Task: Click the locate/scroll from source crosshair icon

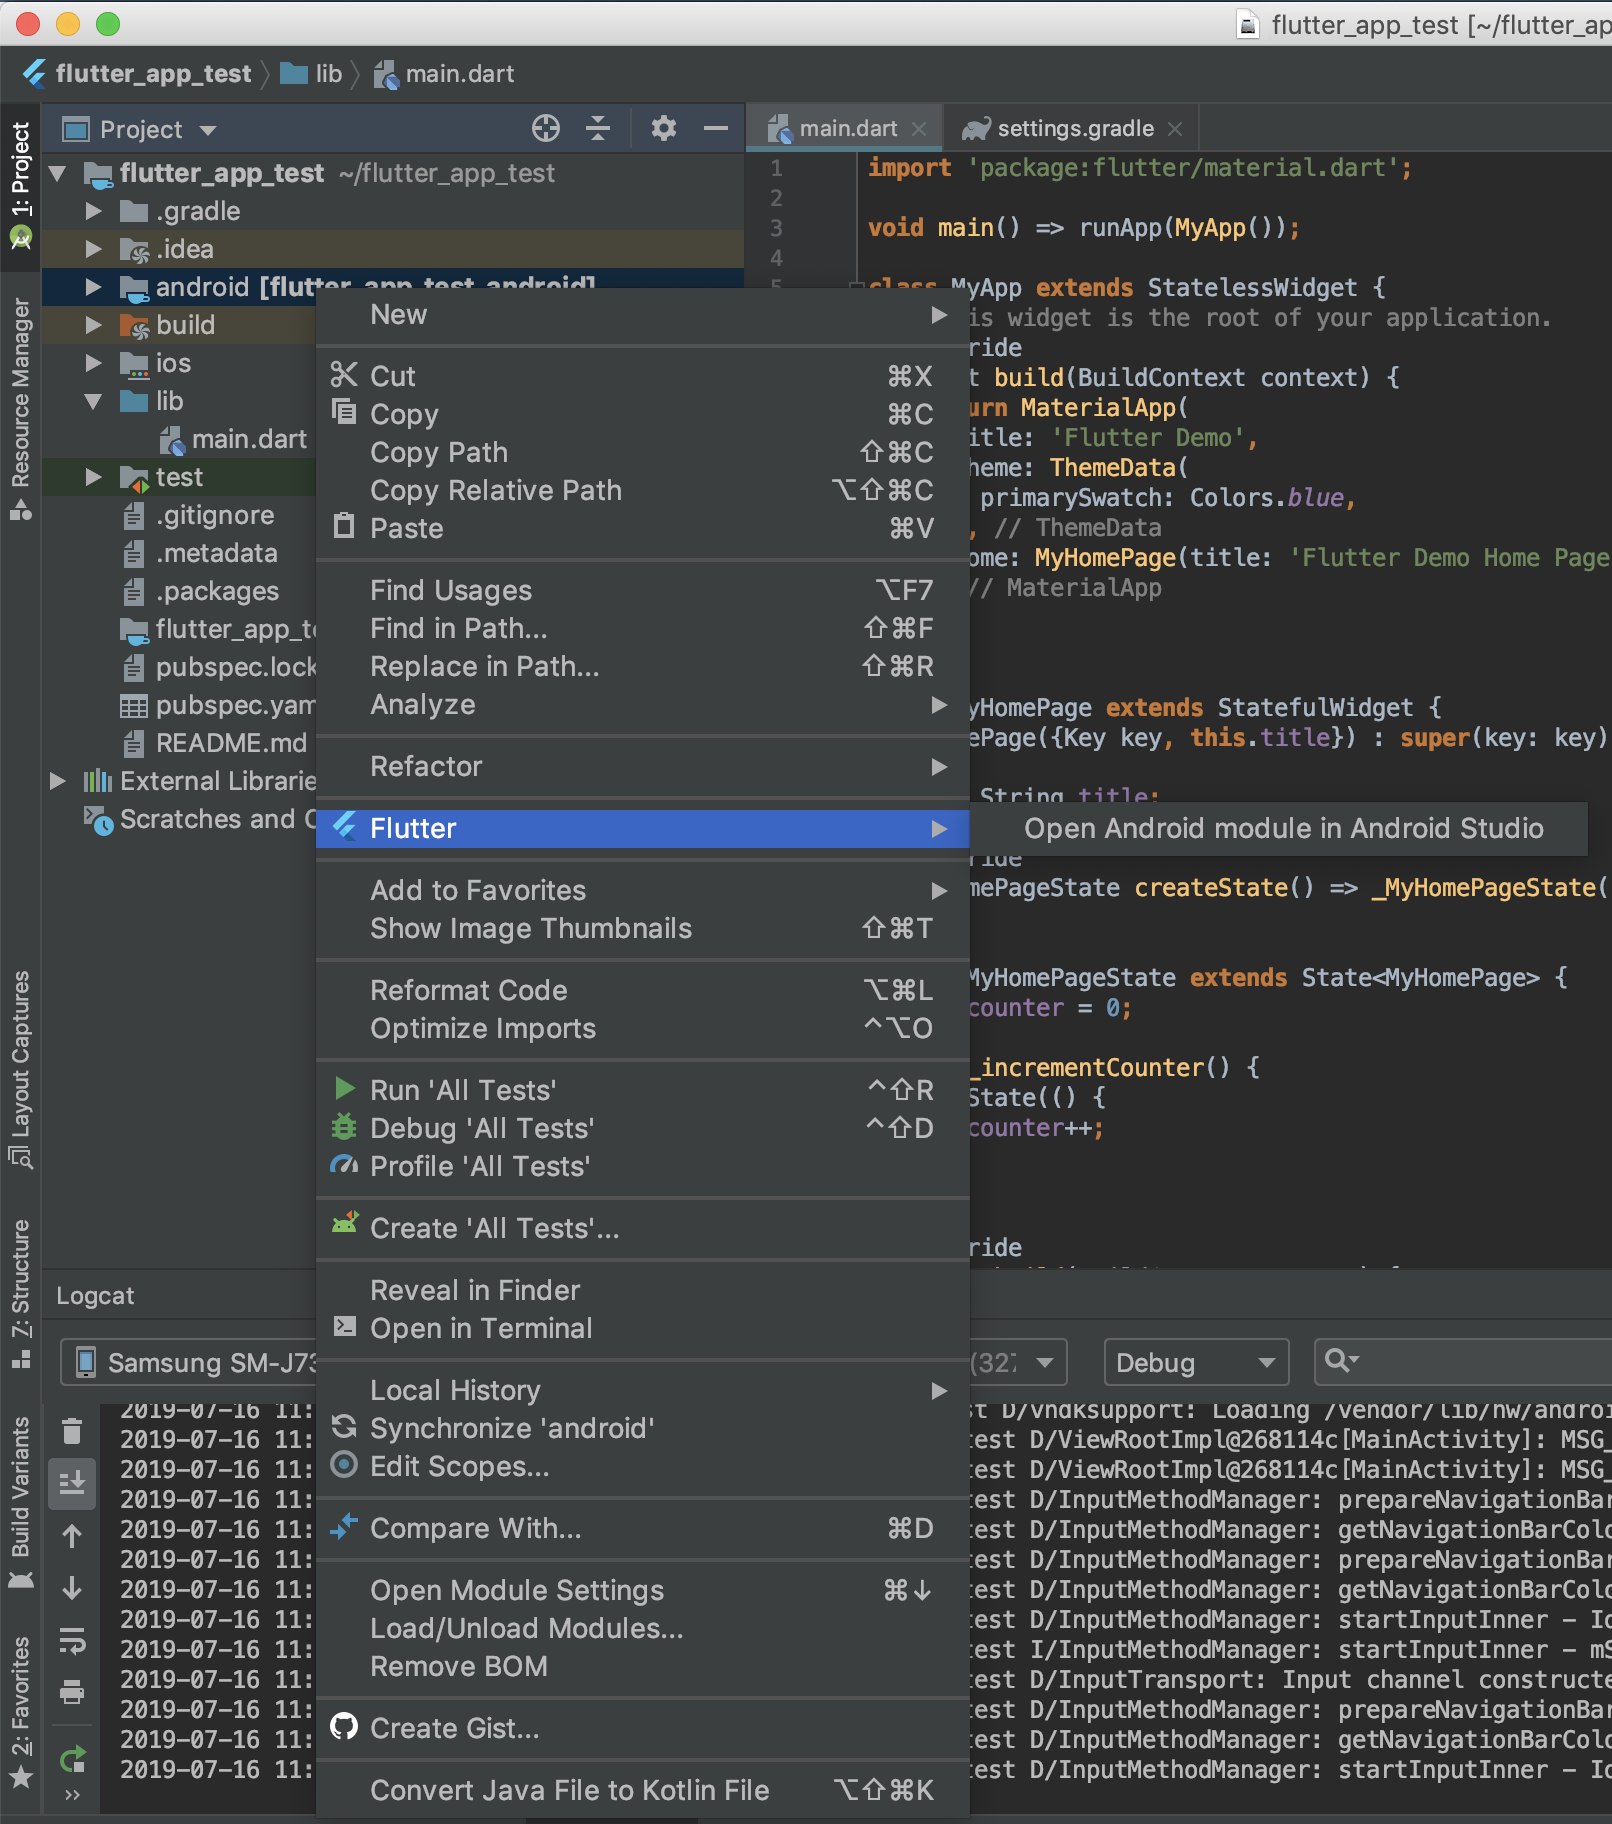Action: (x=545, y=129)
